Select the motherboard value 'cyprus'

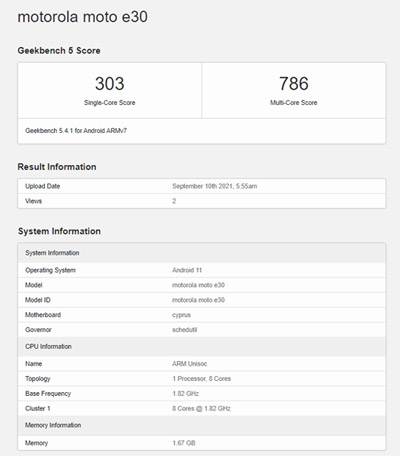point(181,315)
